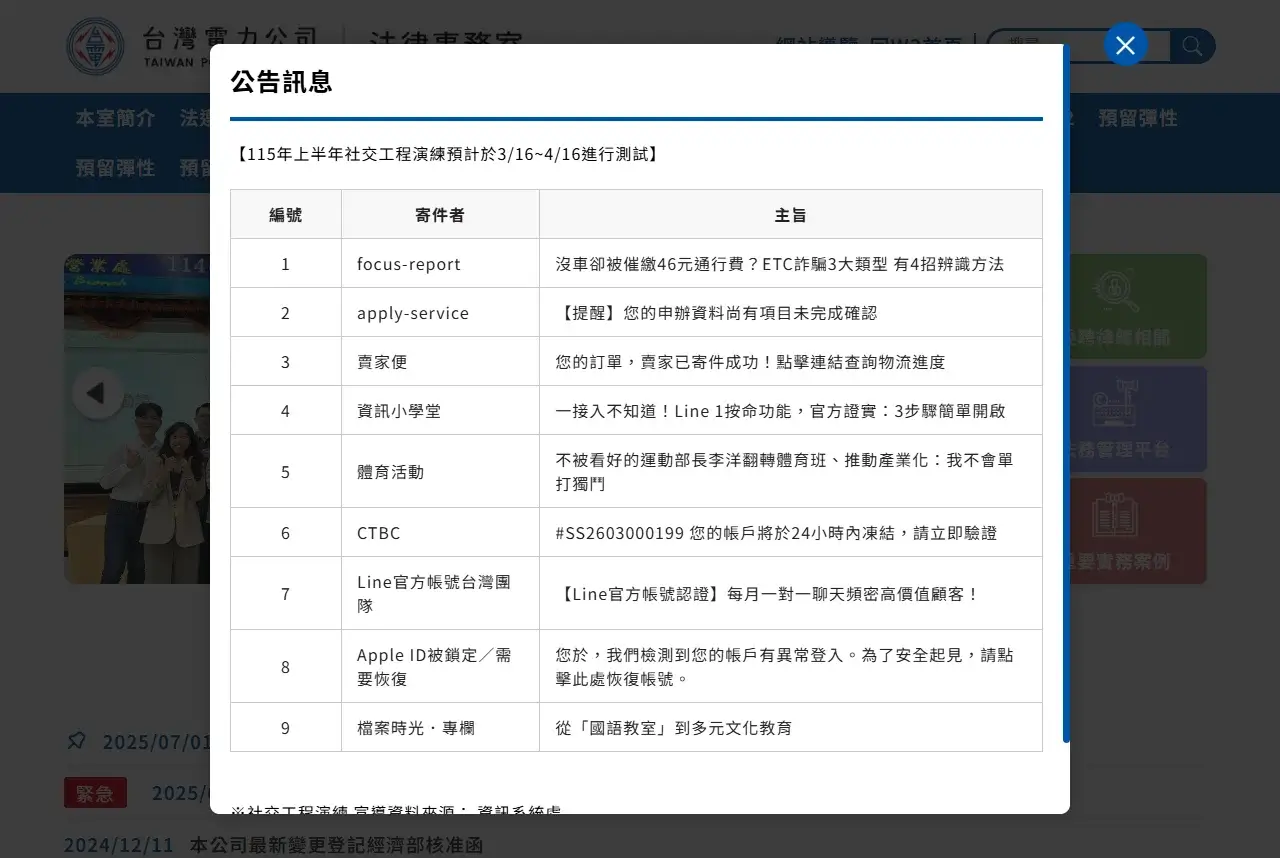Click the search magnifier icon in header

(1192, 46)
